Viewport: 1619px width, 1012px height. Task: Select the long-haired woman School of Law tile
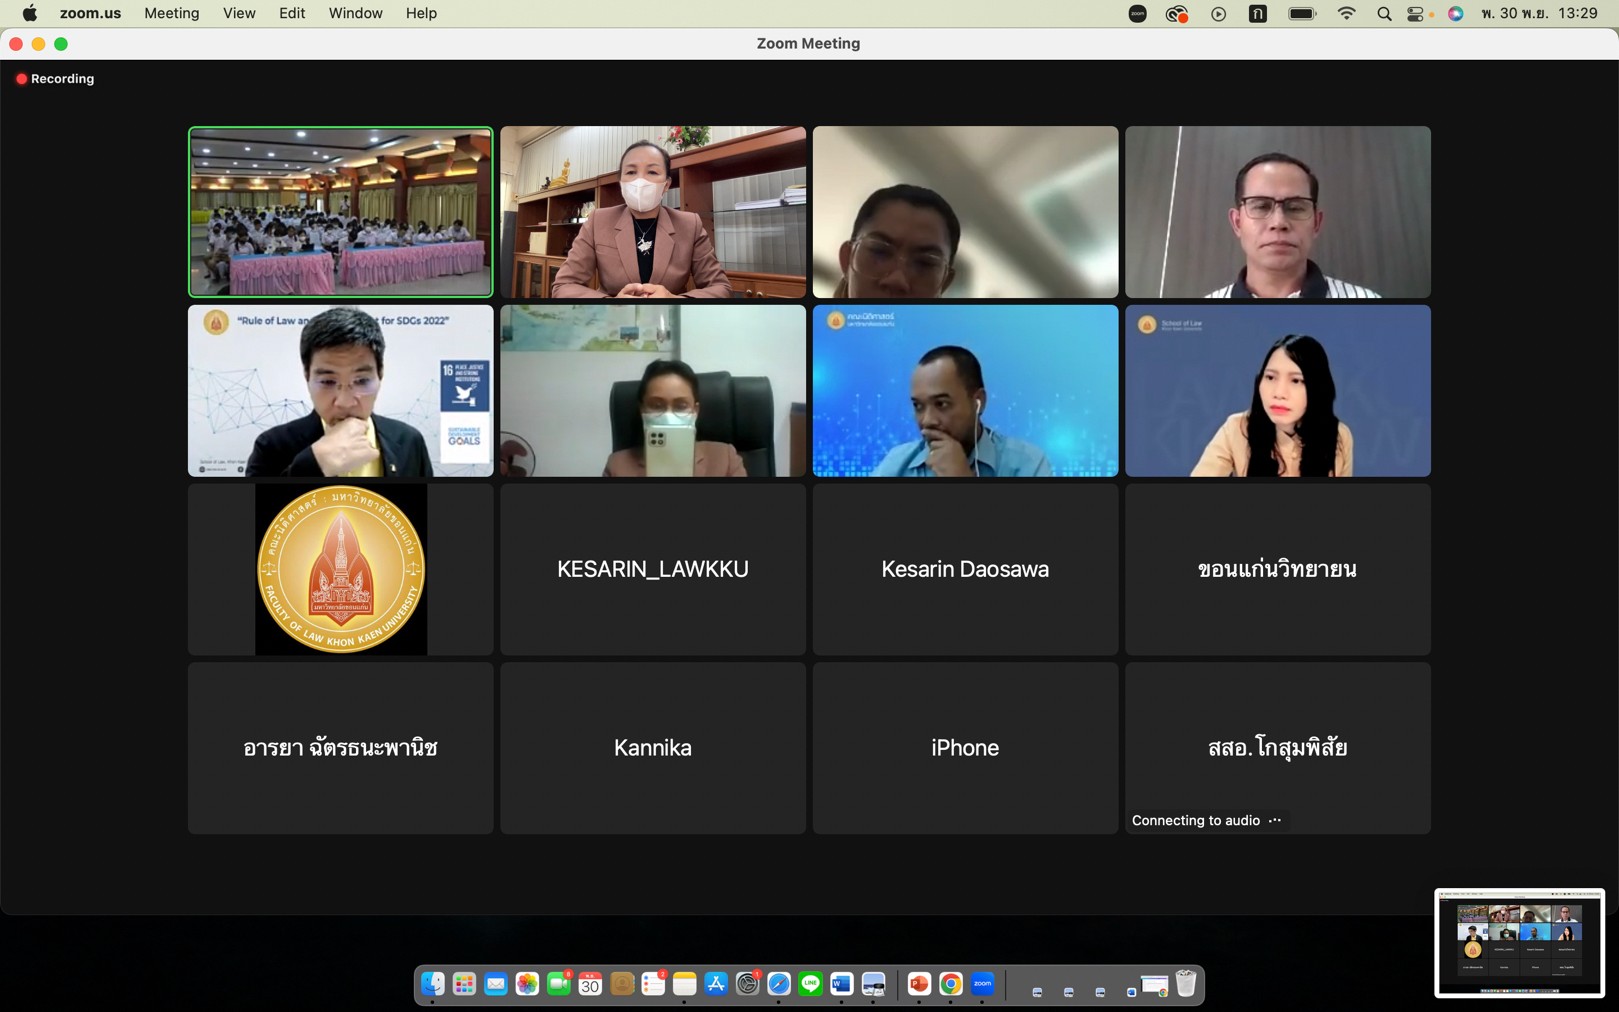(1278, 391)
